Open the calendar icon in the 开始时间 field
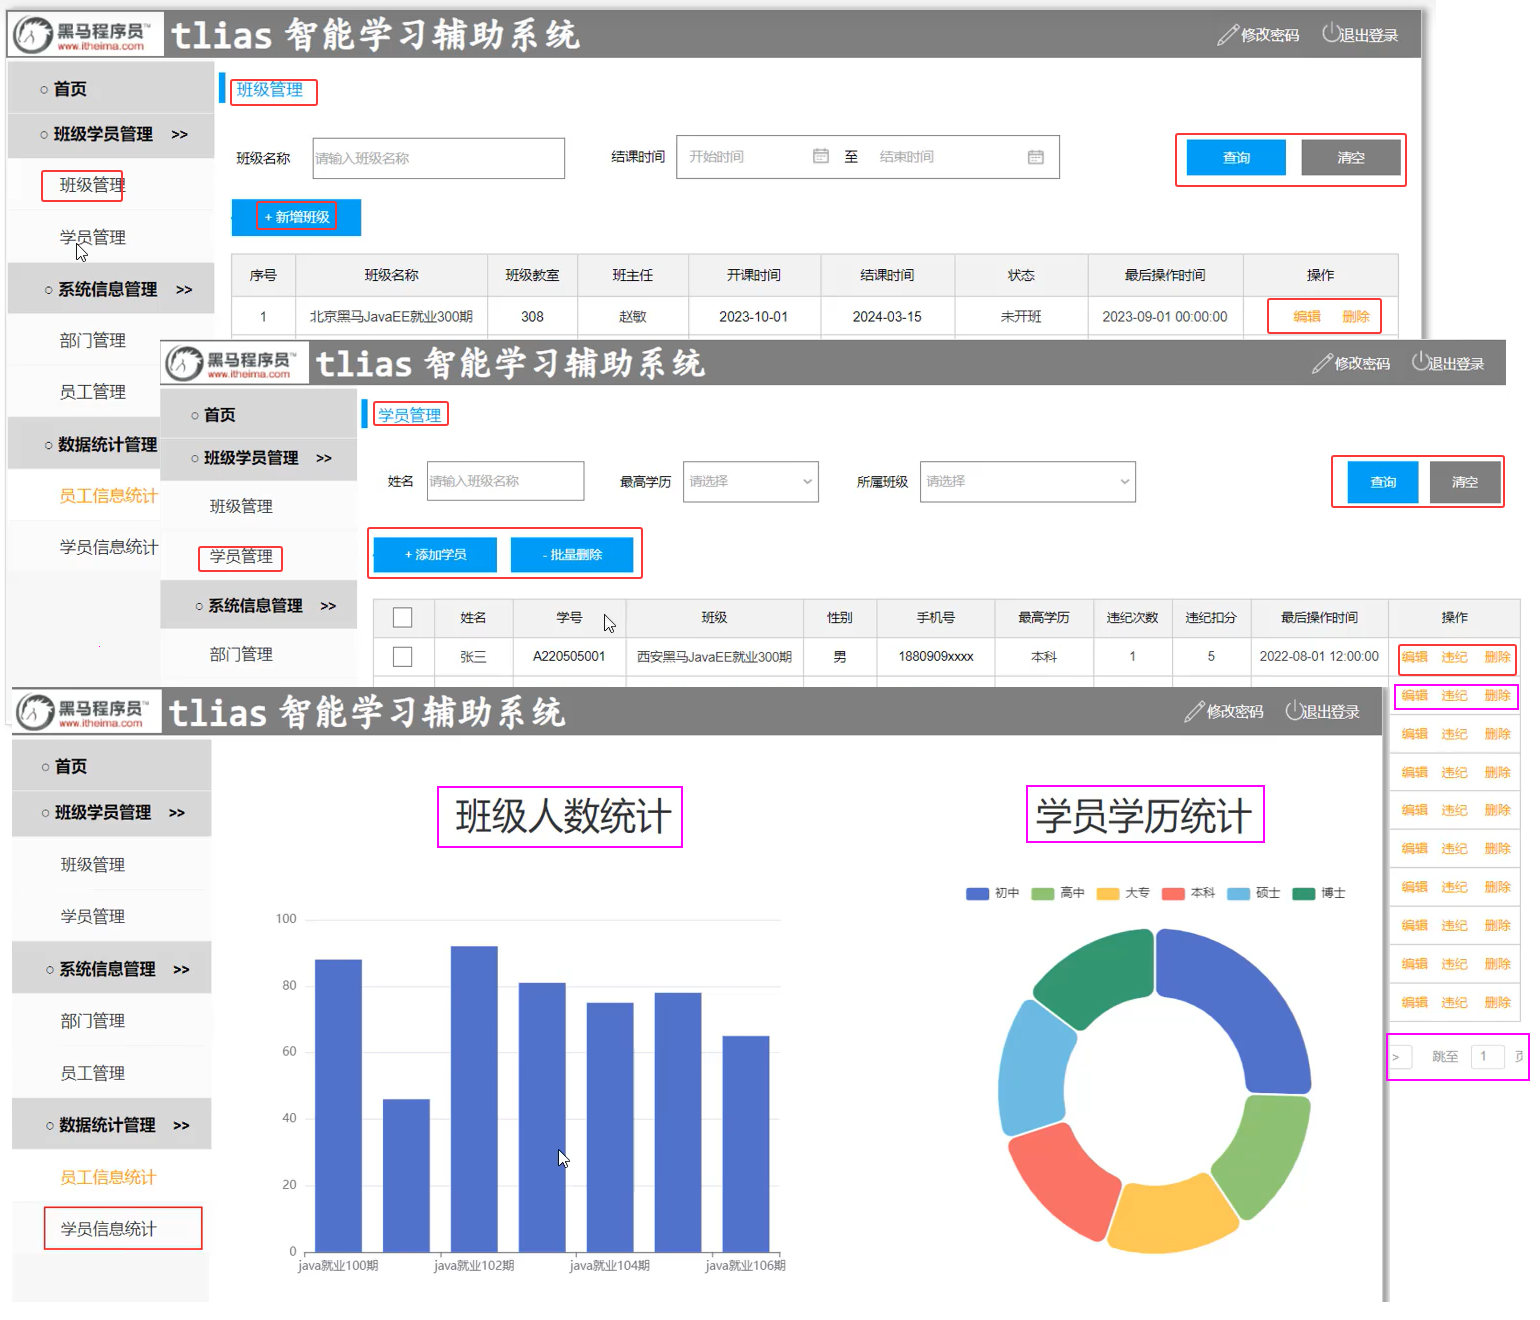Viewport: 1540px width, 1320px height. 820,156
